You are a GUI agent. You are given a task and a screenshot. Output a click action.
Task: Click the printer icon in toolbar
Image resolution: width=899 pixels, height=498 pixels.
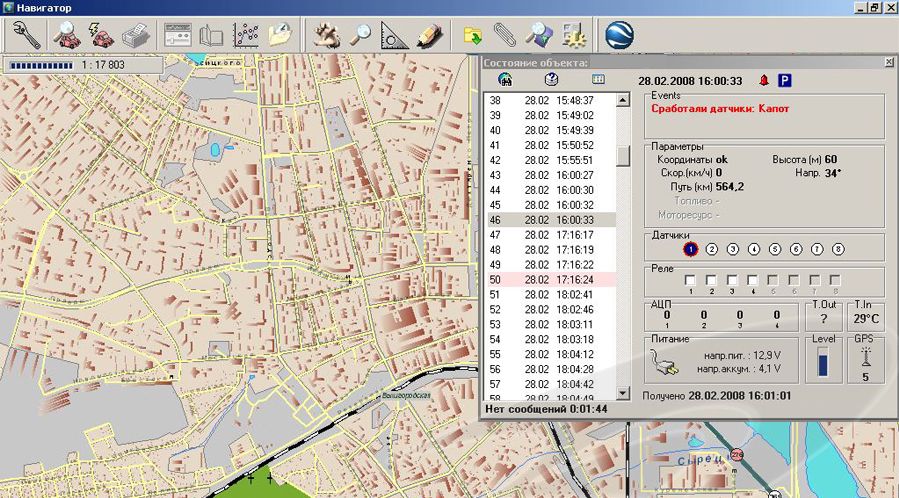click(135, 36)
